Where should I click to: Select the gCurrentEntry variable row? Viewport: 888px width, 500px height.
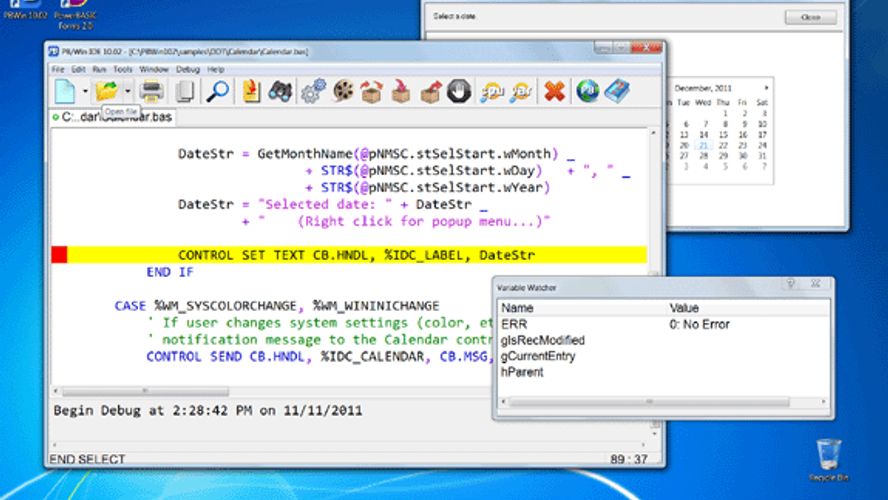tap(538, 356)
